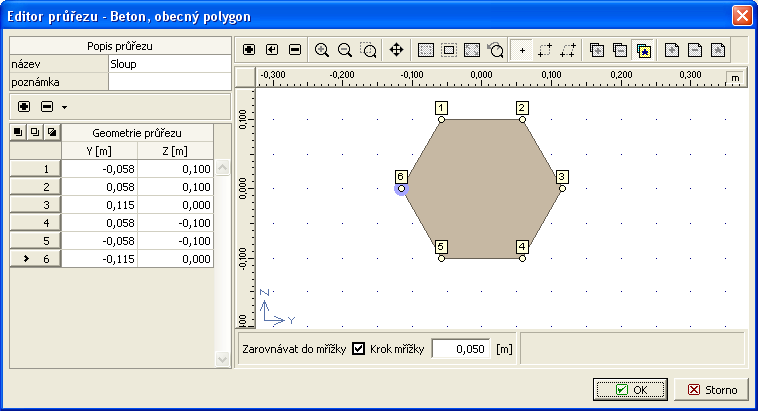Click the previous zoom icon with curved arrow
This screenshot has width=758, height=411.
point(496,50)
